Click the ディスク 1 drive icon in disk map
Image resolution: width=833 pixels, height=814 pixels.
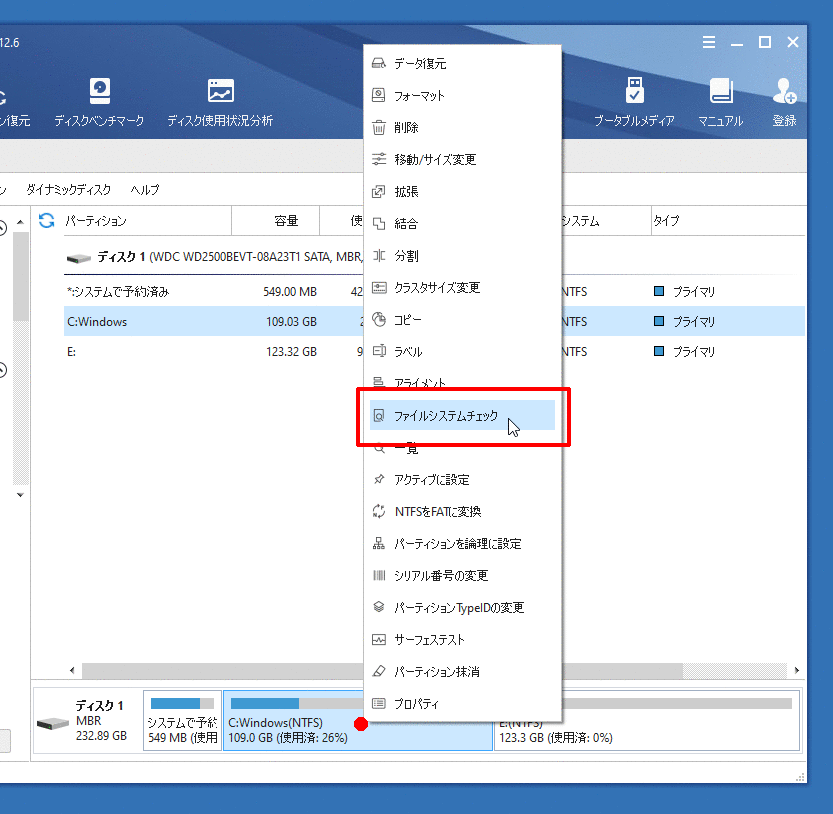(x=51, y=723)
